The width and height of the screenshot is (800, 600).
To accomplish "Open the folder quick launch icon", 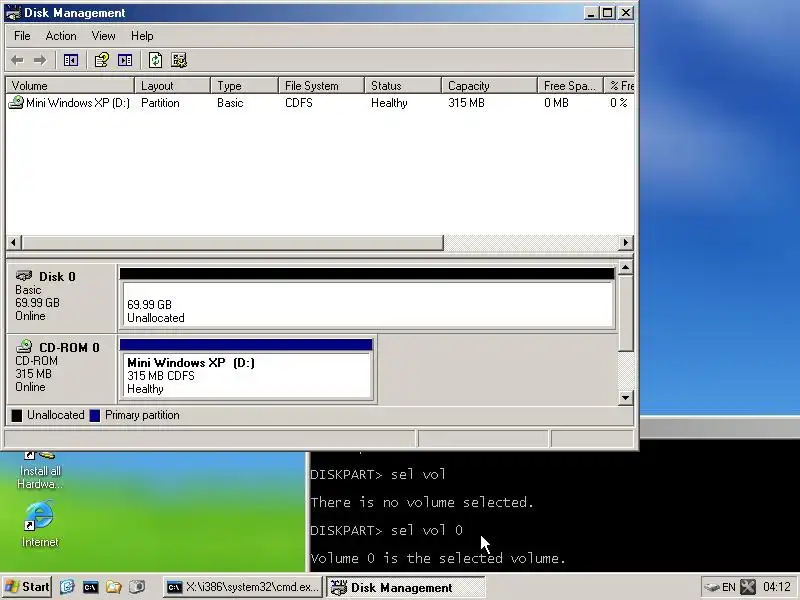I will click(113, 587).
